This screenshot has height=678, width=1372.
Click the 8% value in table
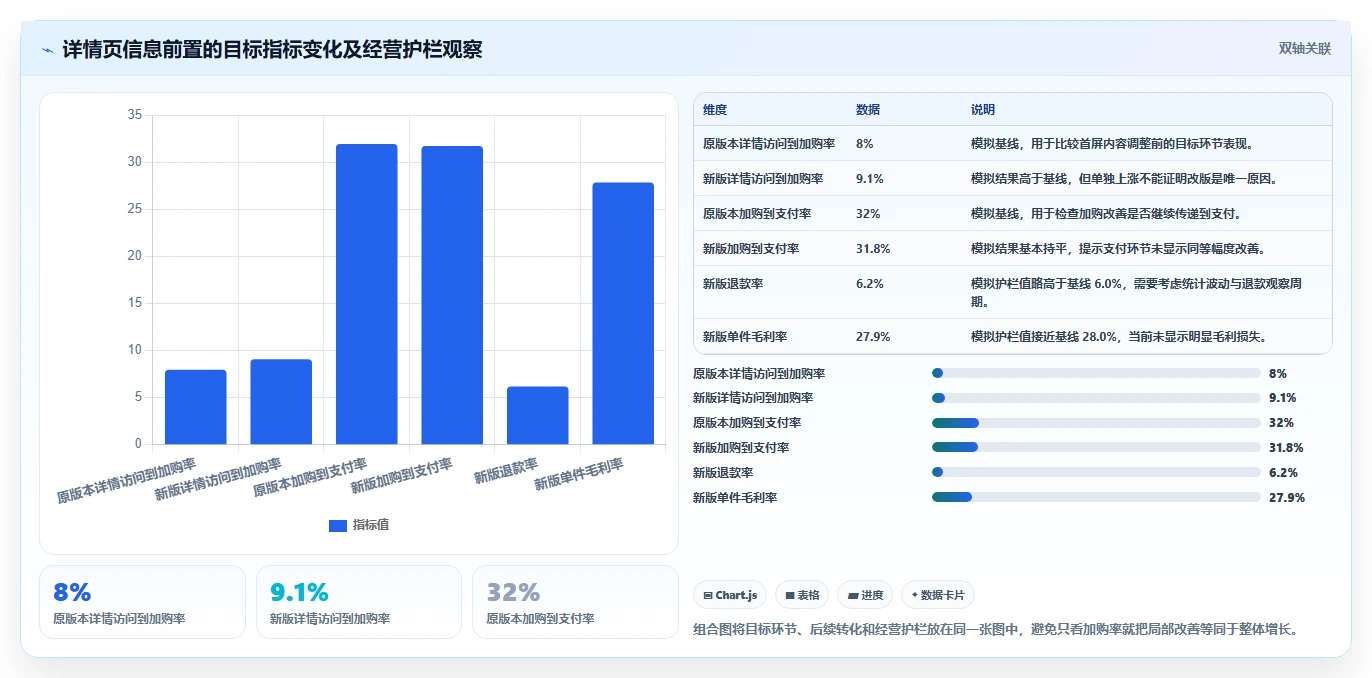[x=865, y=143]
